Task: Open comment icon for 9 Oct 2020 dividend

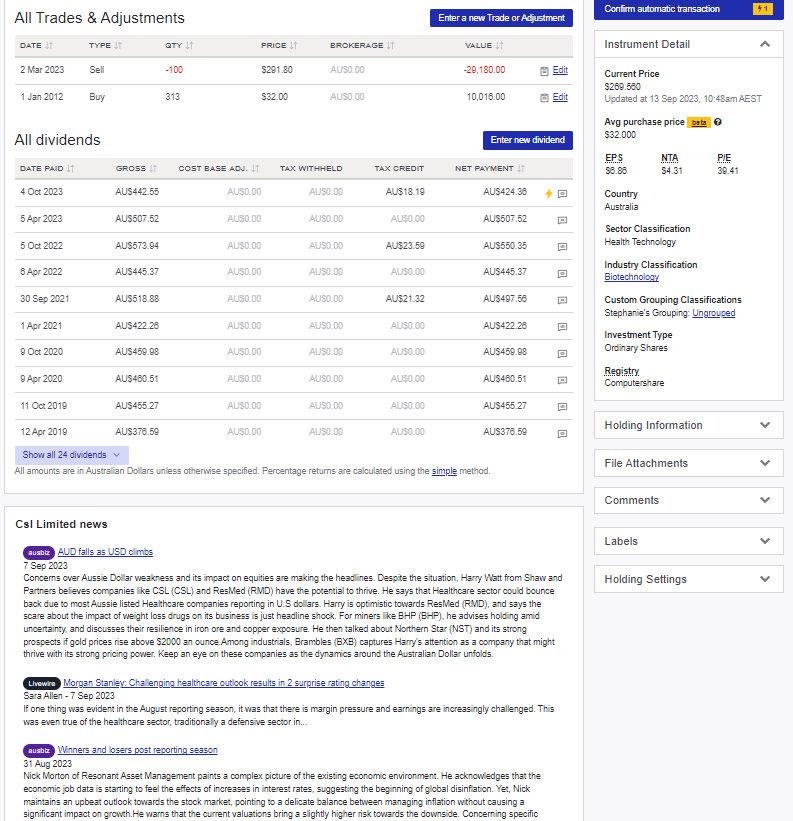Action: pyautogui.click(x=562, y=353)
